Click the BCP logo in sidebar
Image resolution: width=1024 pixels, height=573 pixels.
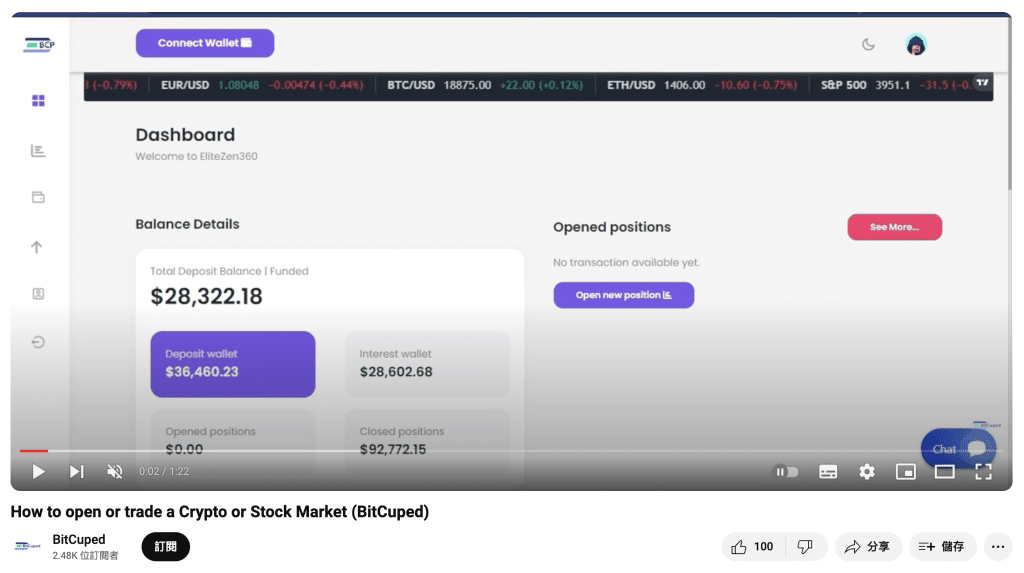(x=39, y=45)
